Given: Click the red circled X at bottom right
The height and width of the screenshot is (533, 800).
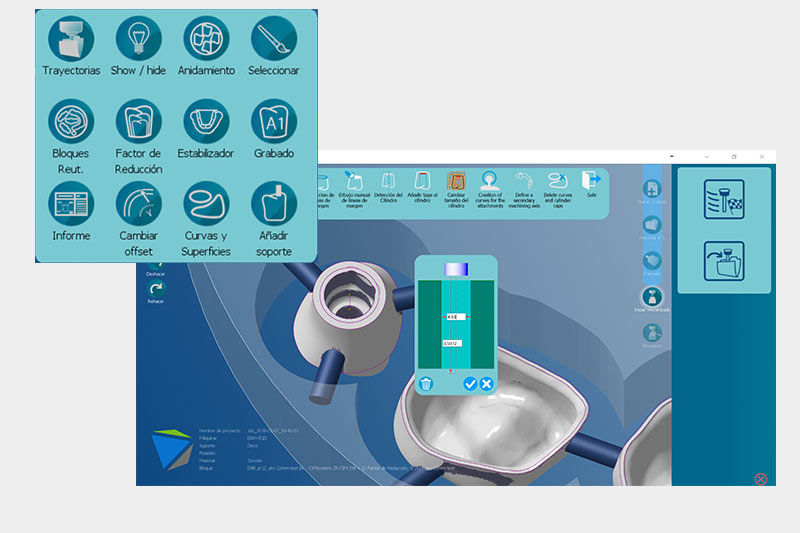Looking at the screenshot, I should coord(761,479).
